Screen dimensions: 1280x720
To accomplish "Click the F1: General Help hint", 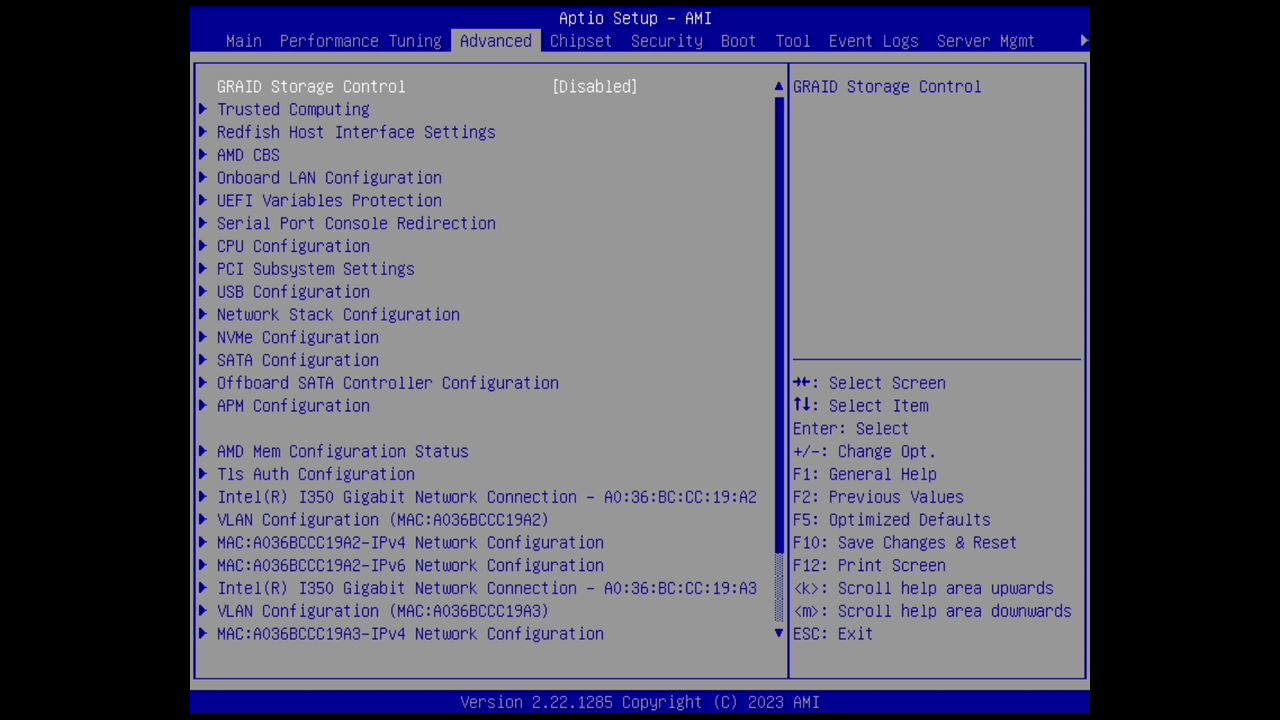I will click(865, 475).
